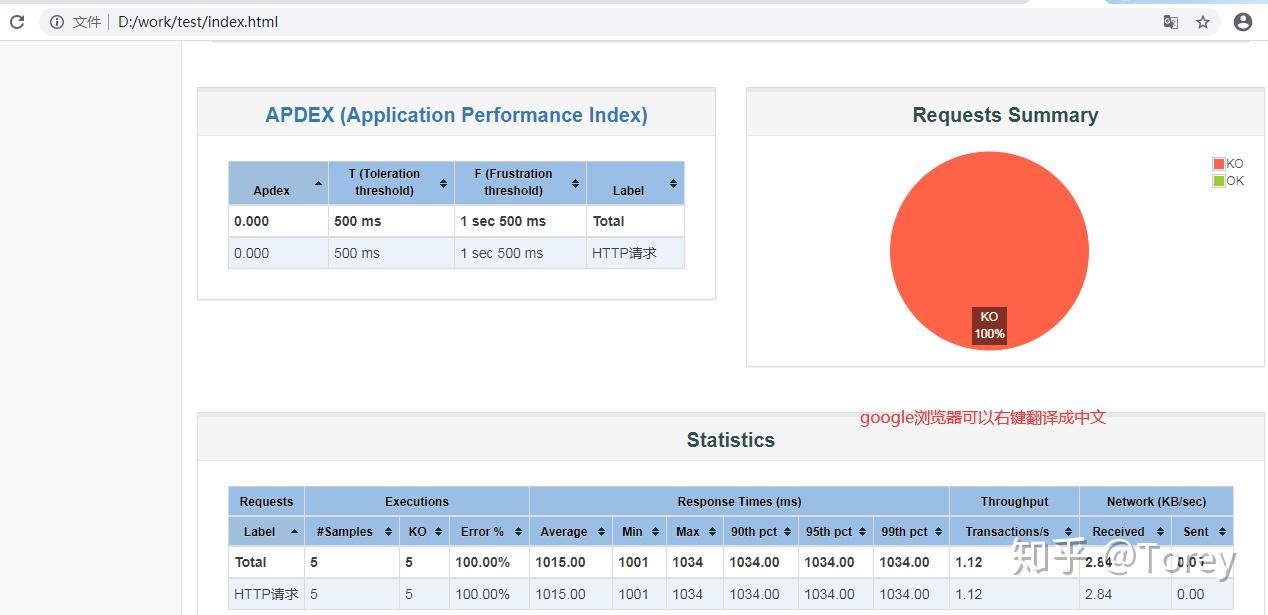The image size is (1268, 615).
Task: Open the user profile avatar icon
Action: (x=1243, y=22)
